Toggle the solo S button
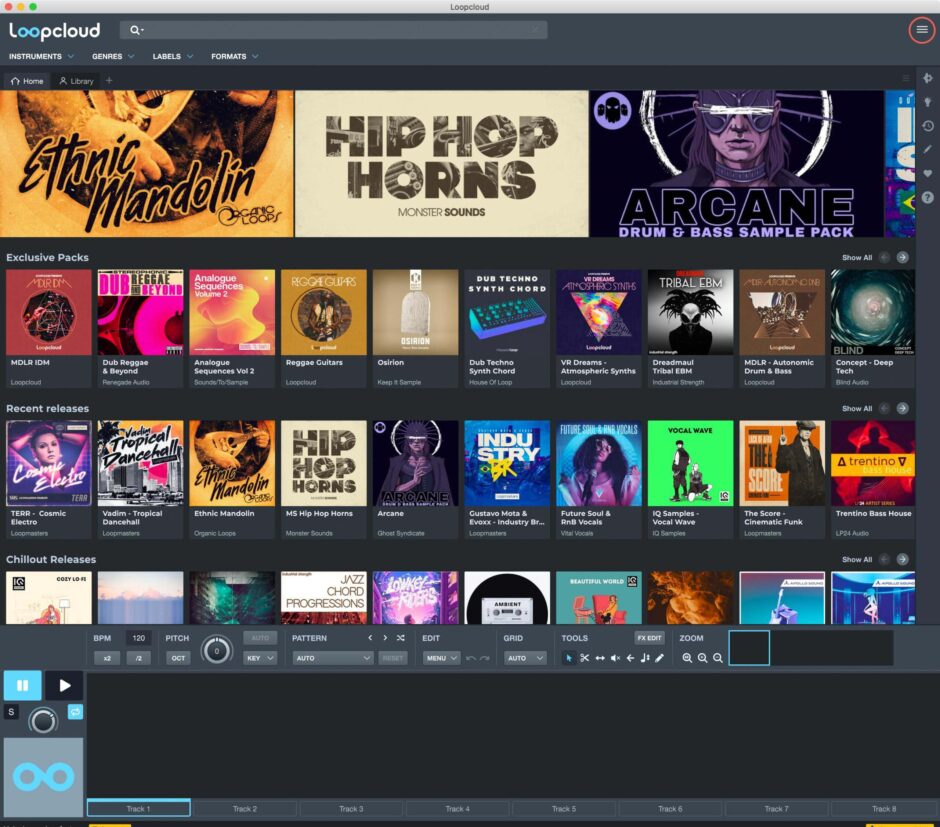 tap(12, 712)
